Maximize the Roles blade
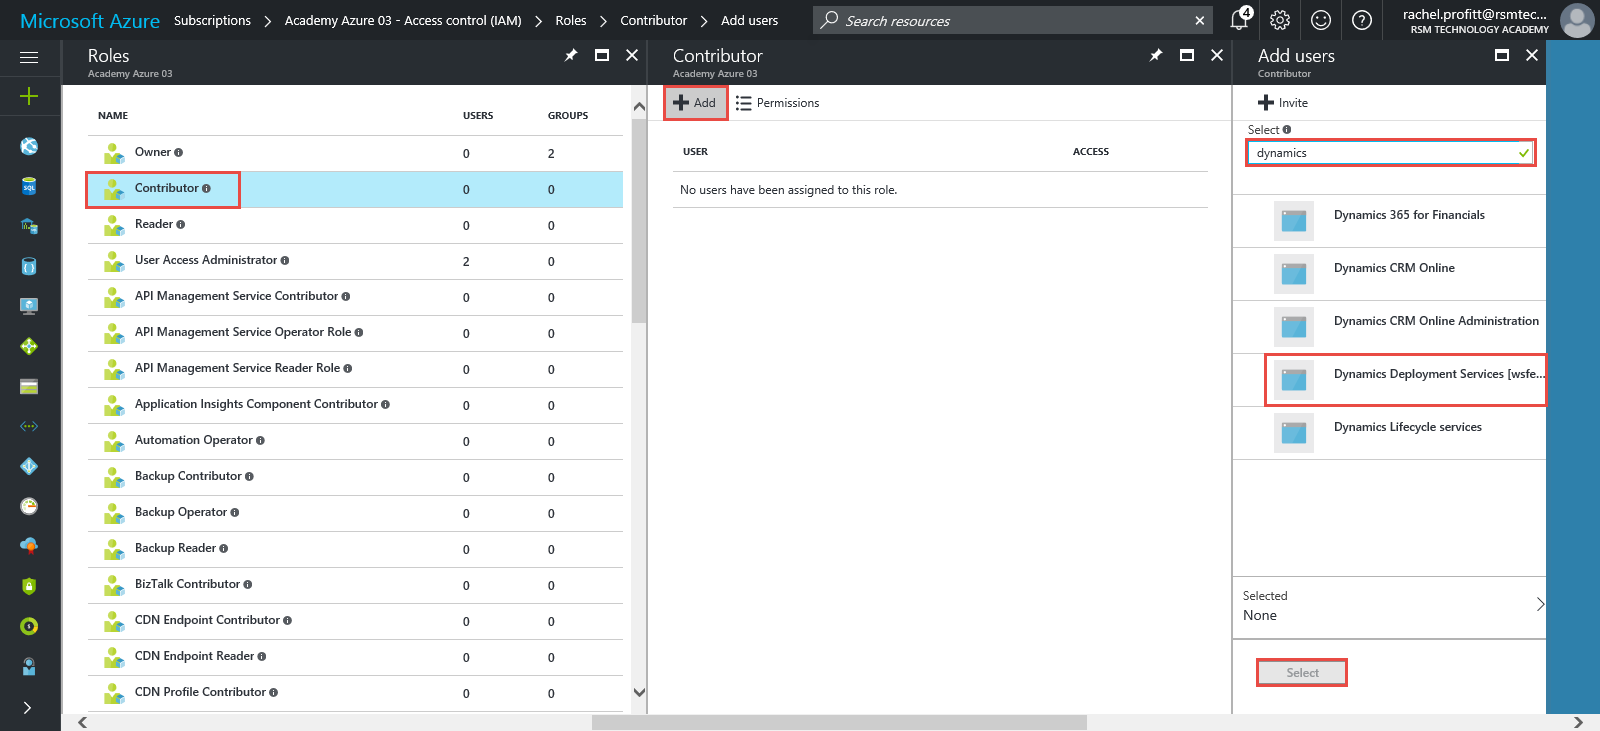Screen dimensions: 1600x731 [x=602, y=56]
